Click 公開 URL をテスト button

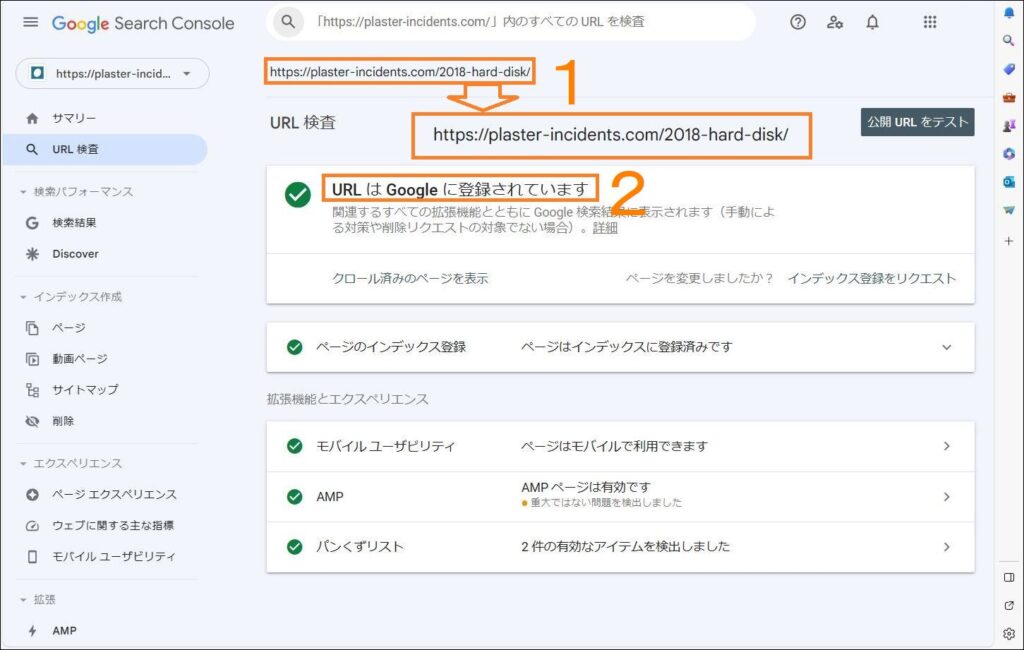(x=917, y=122)
